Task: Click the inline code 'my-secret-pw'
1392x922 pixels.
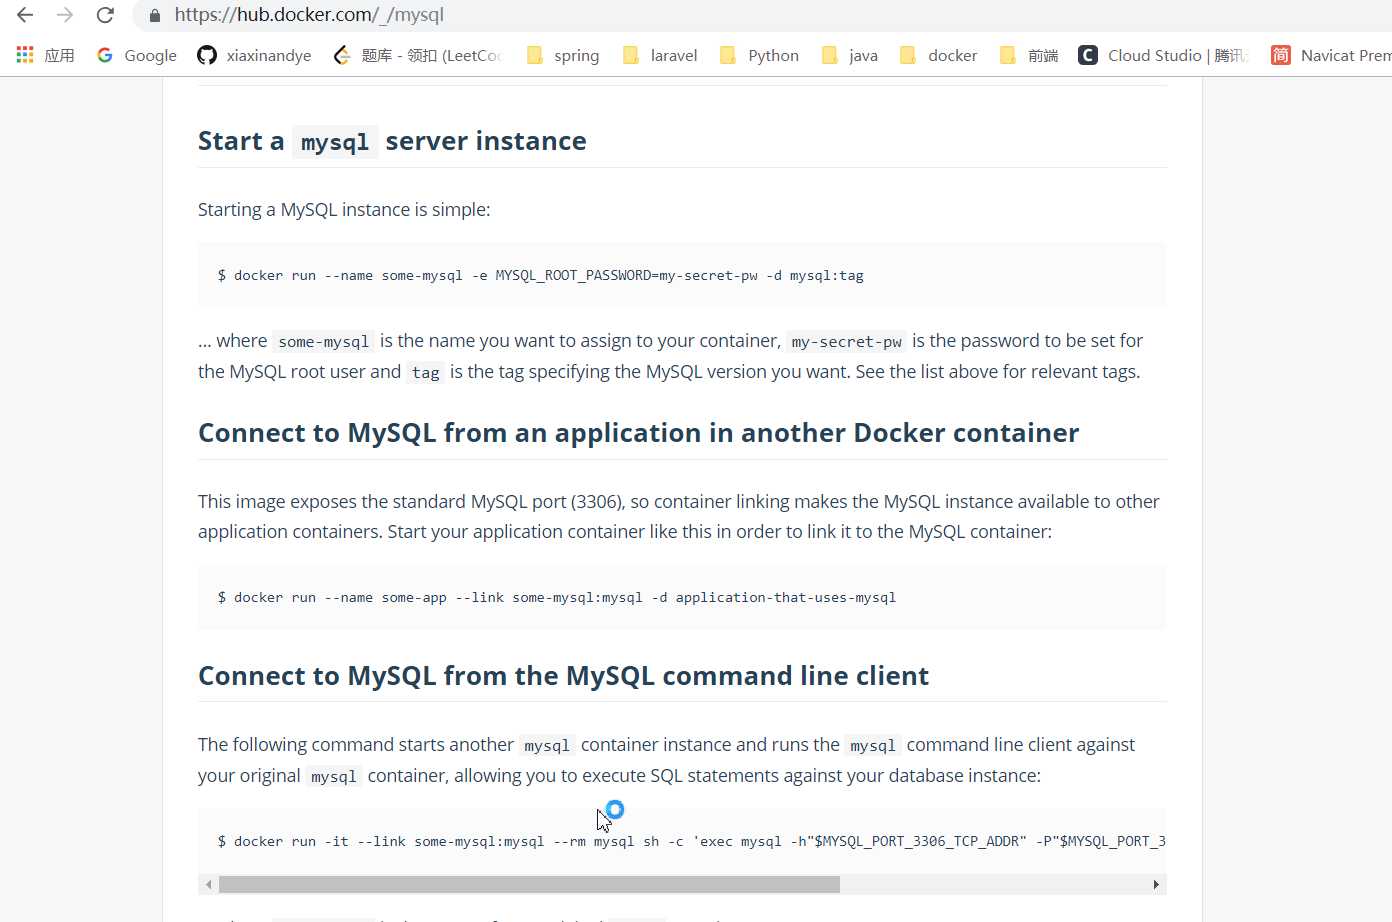Action: point(847,342)
